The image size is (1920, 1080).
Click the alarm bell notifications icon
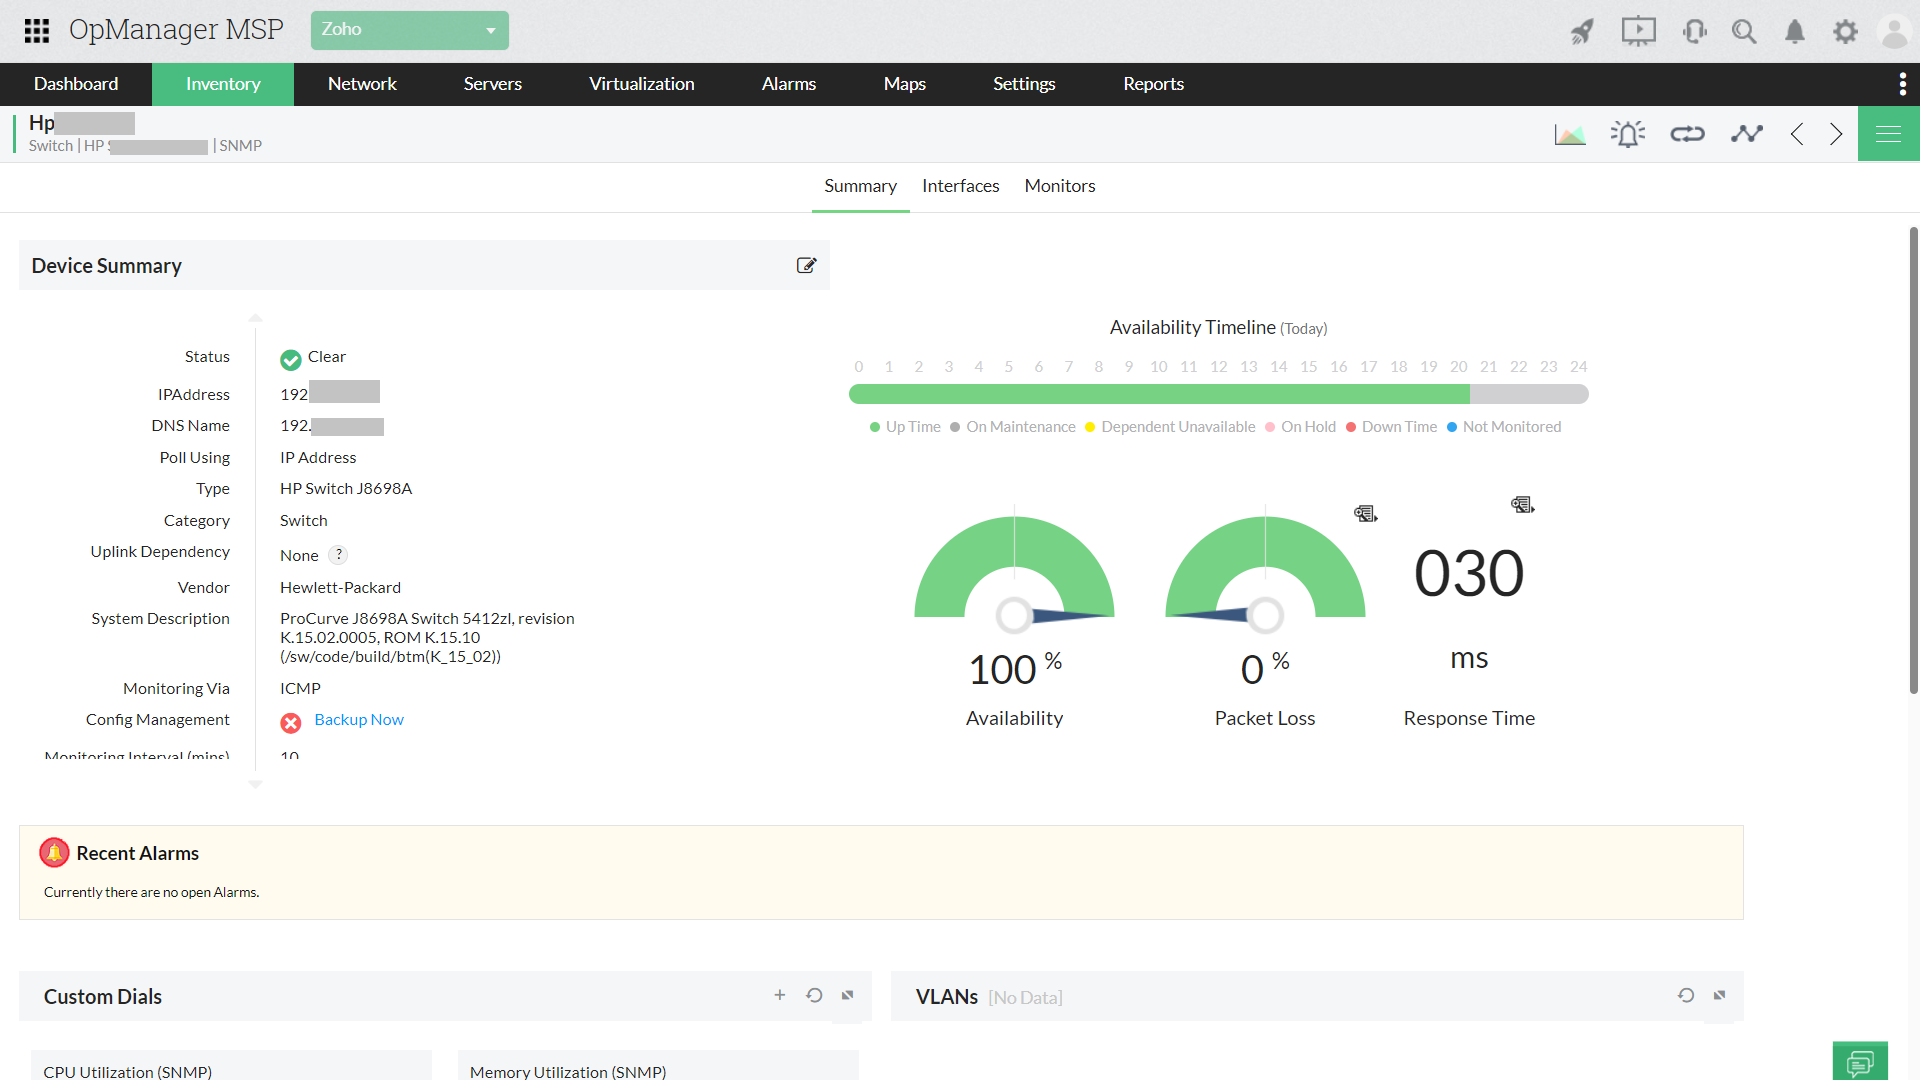1795,32
